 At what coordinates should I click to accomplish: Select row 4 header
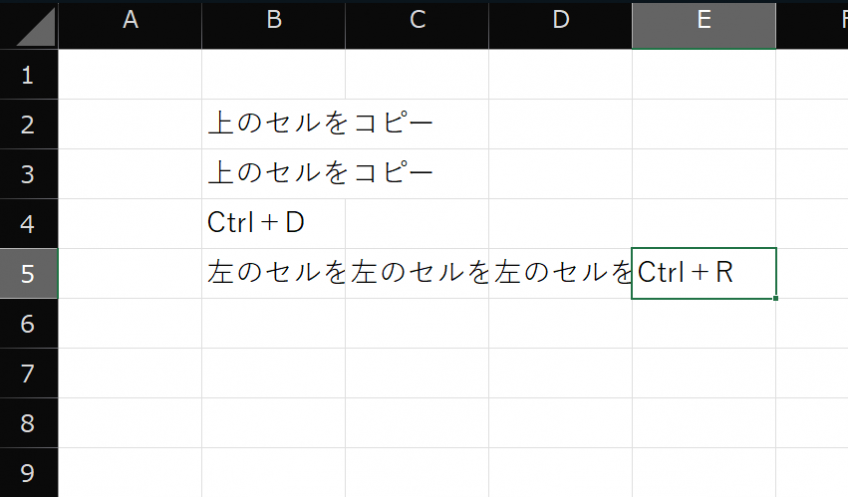click(28, 223)
